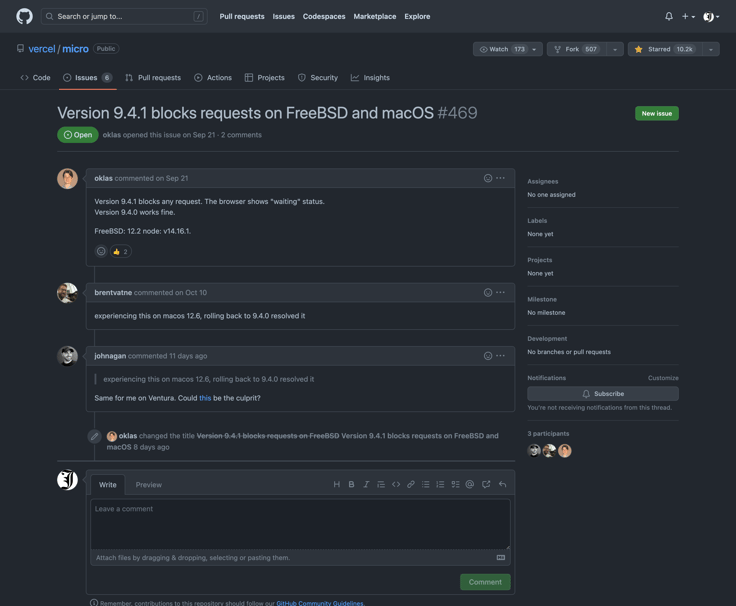The image size is (736, 606).
Task: Open the Issues repository tab
Action: pyautogui.click(x=88, y=78)
